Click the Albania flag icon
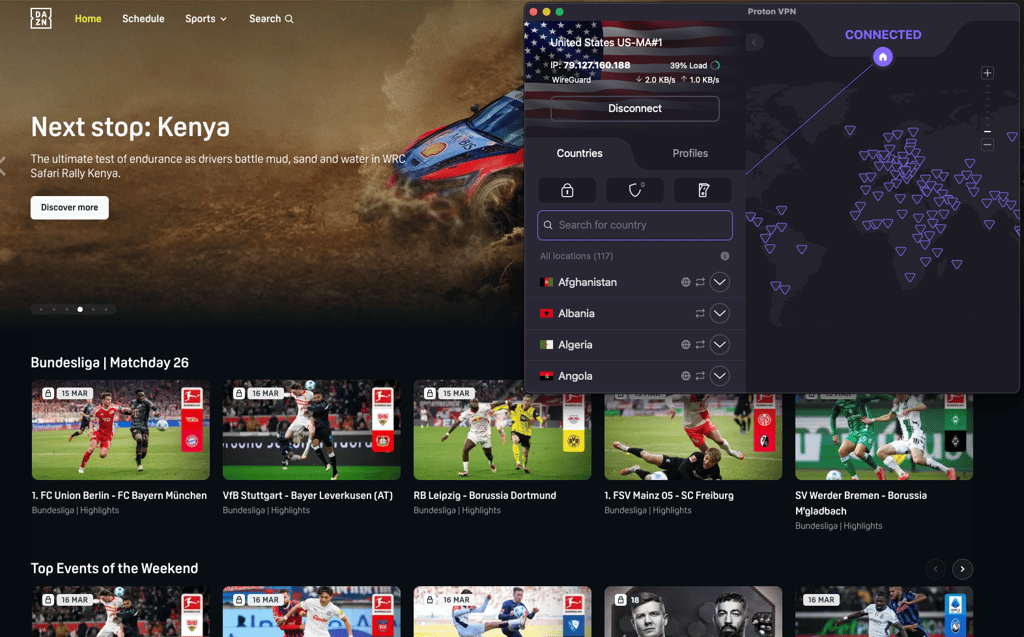 547,314
